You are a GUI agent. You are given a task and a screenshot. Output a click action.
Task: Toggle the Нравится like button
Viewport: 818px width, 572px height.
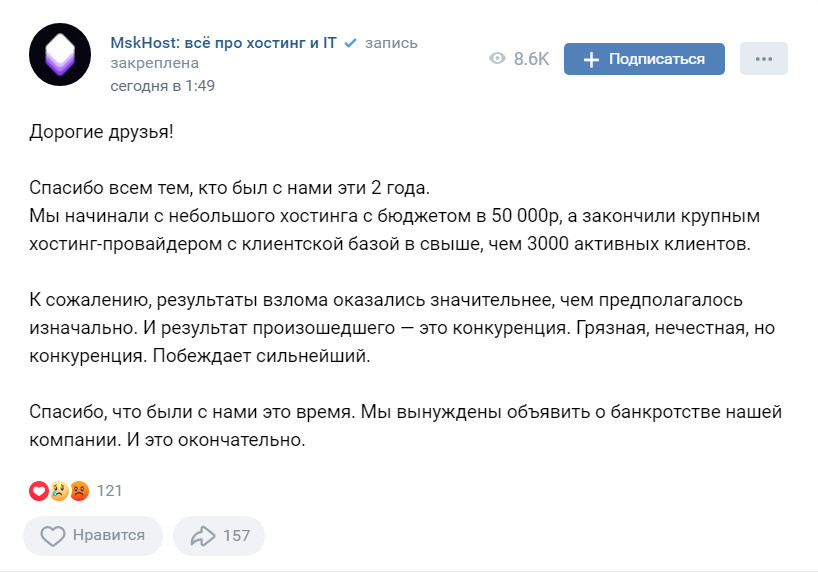(x=91, y=536)
